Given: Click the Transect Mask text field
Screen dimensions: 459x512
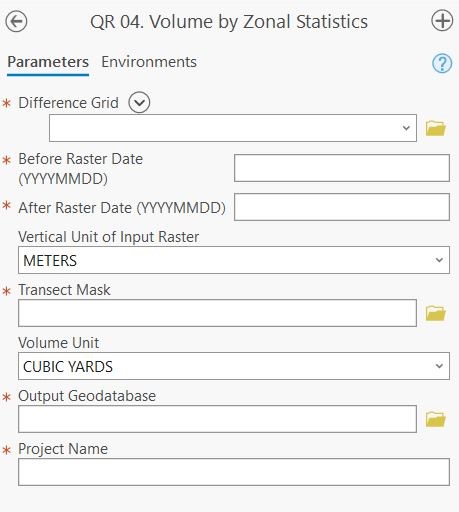Looking at the screenshot, I should [x=217, y=313].
